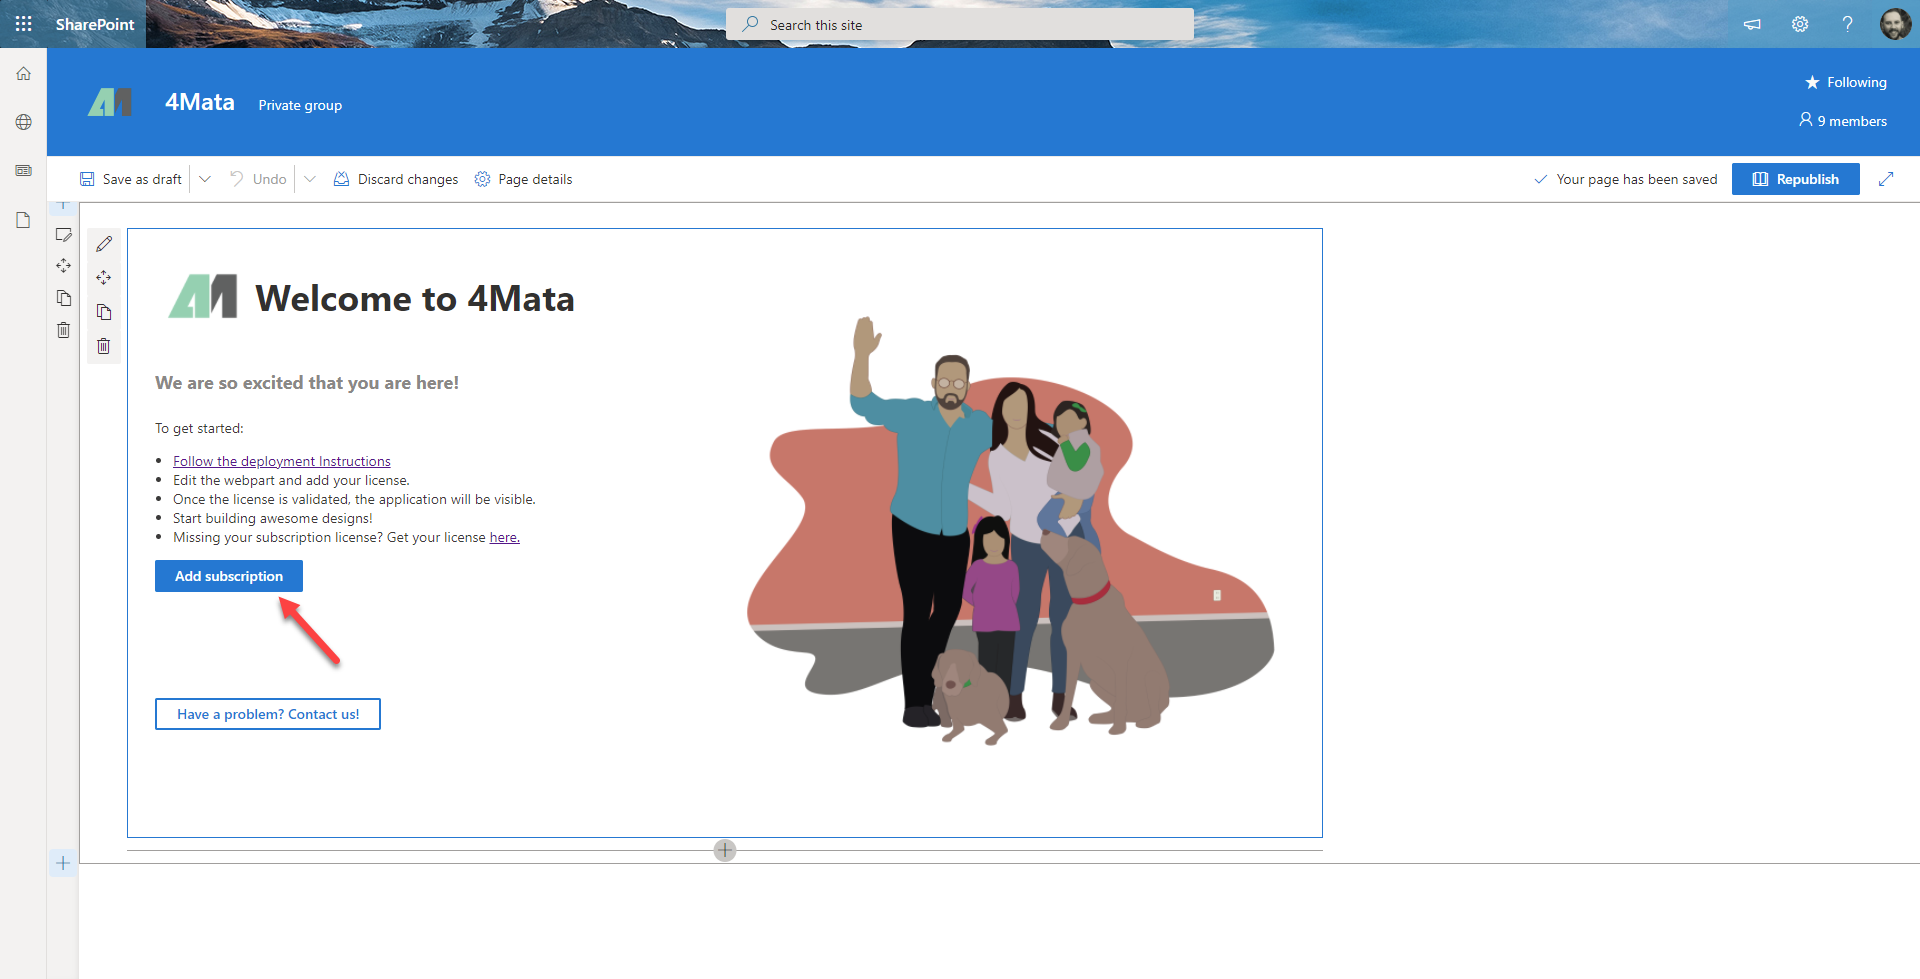
Task: Edit section using section toolbar icon
Action: [x=64, y=235]
